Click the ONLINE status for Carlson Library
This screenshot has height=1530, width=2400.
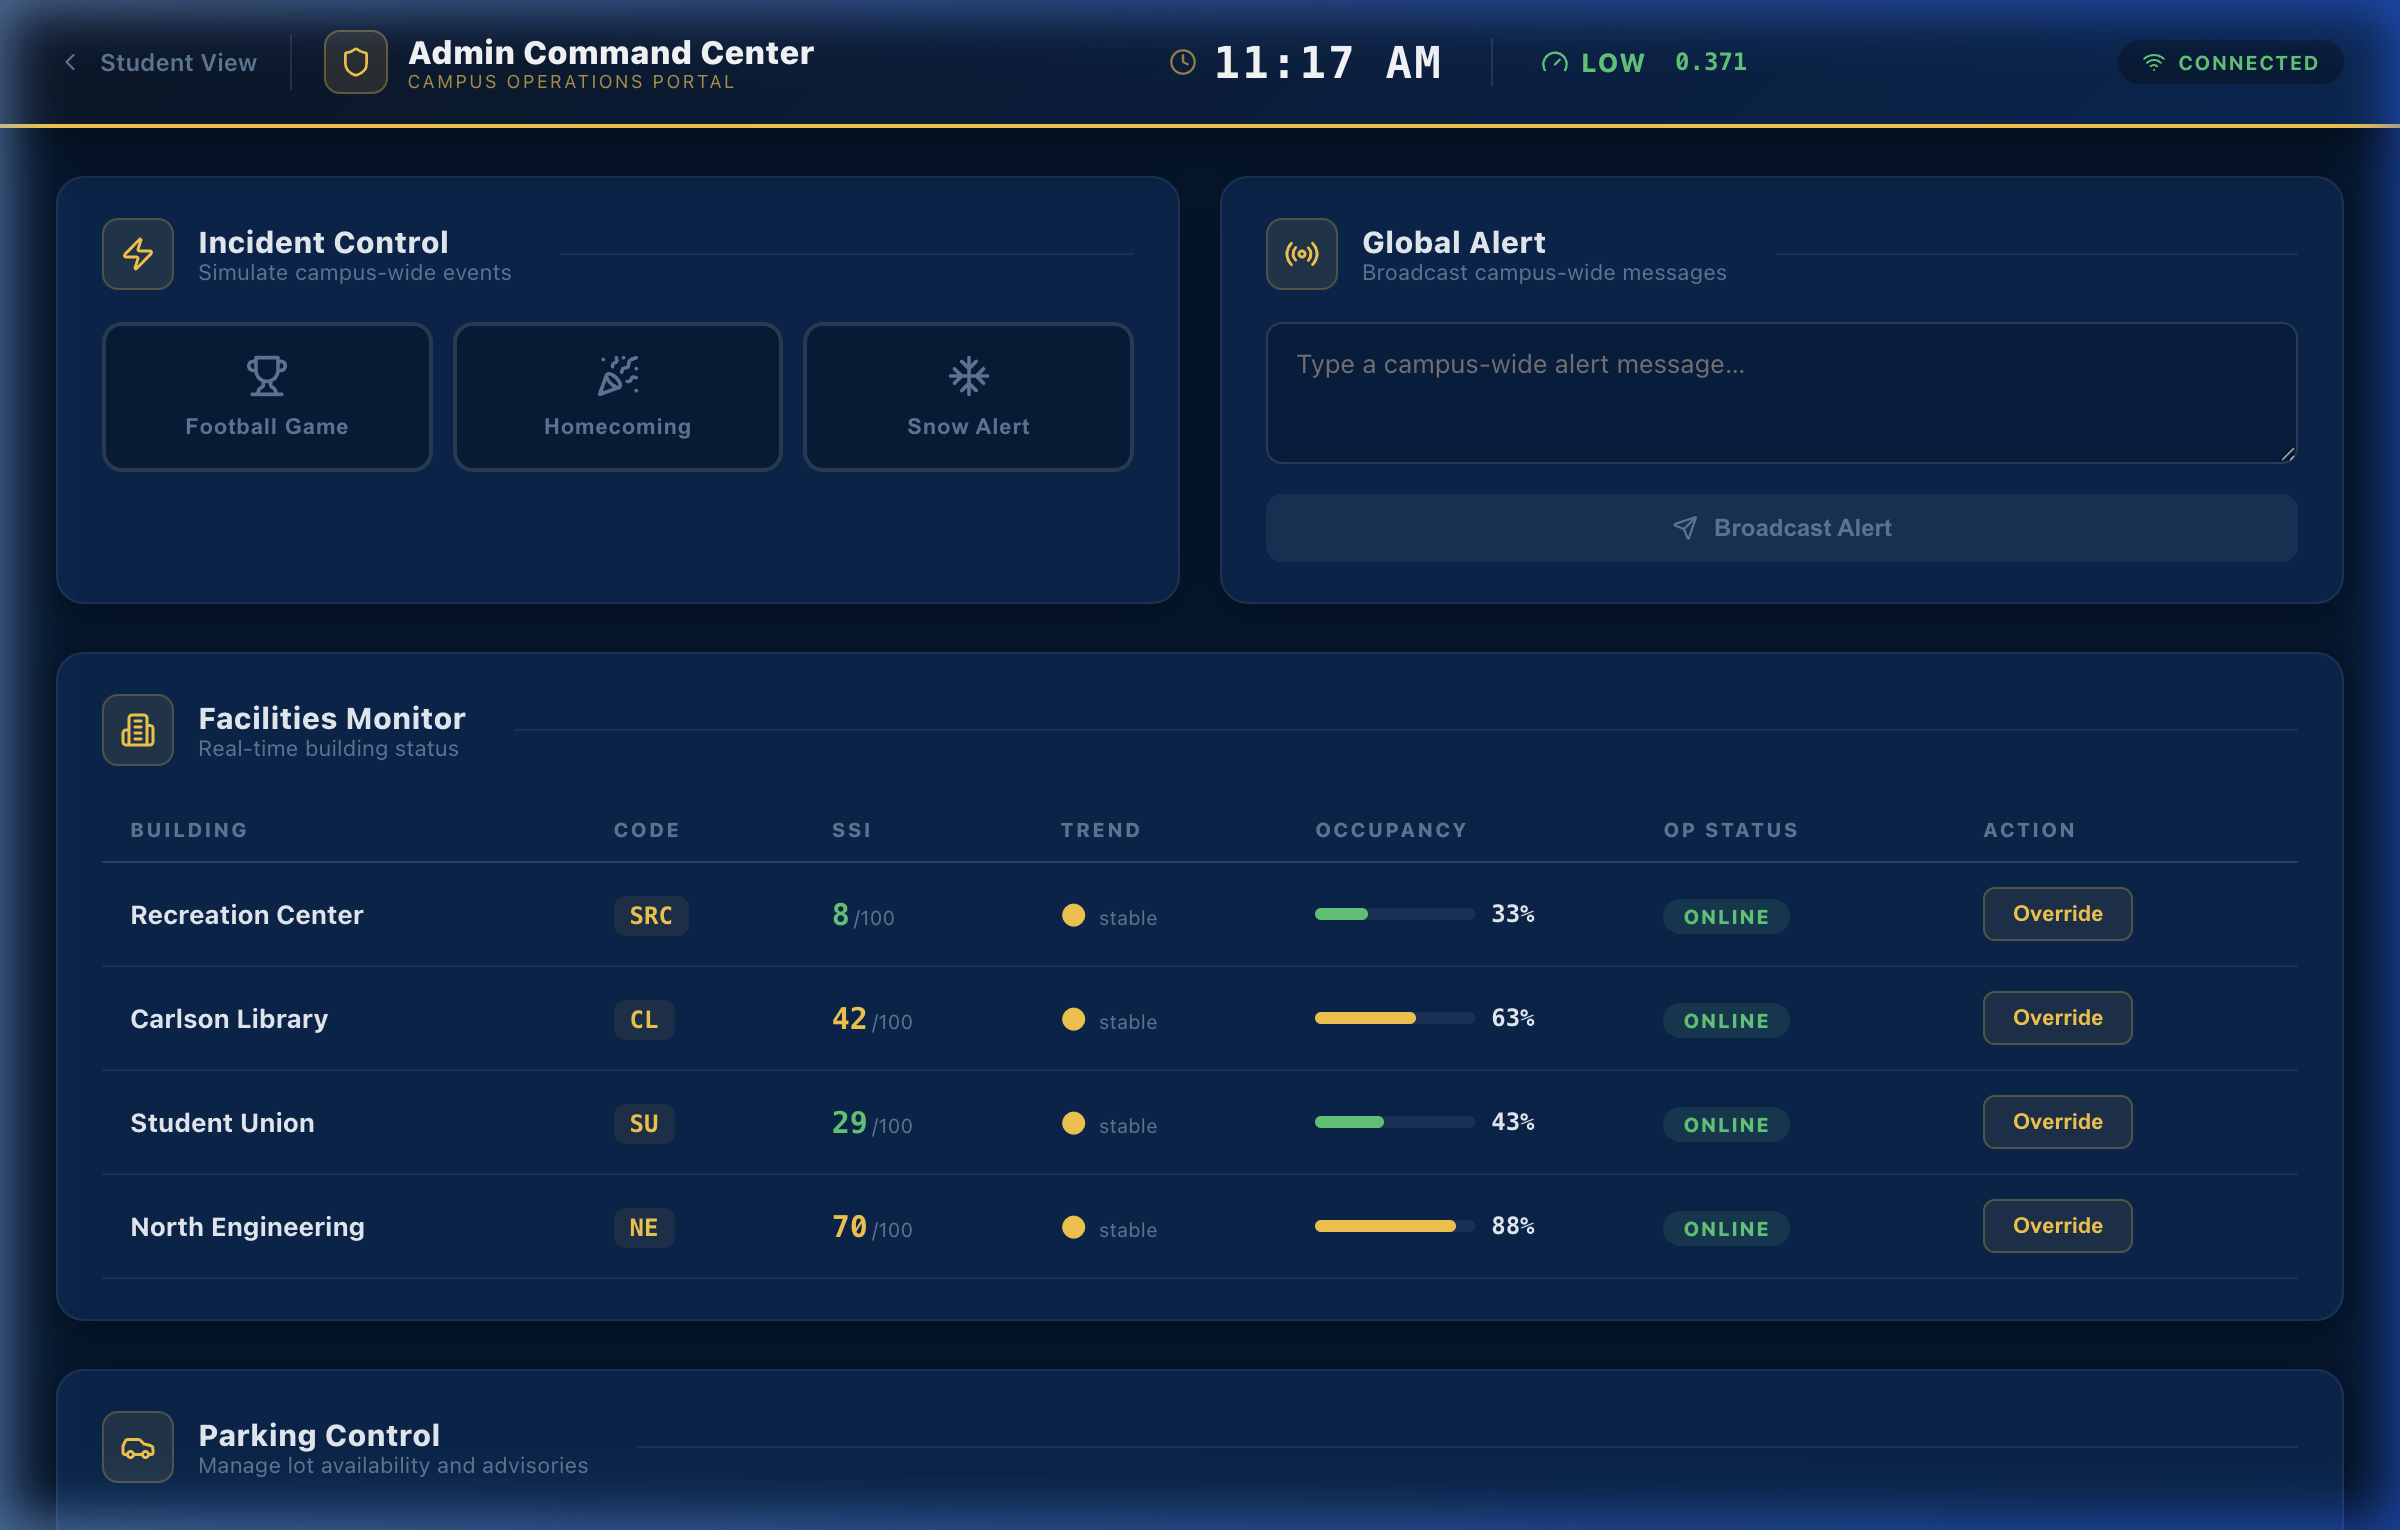1726,1021
